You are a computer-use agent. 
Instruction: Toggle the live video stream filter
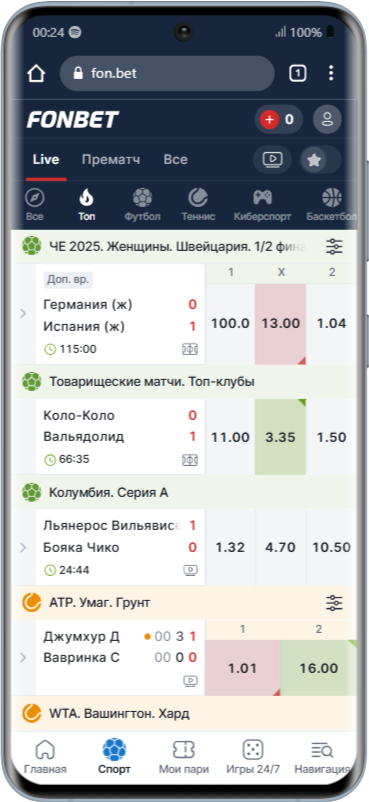tap(272, 160)
